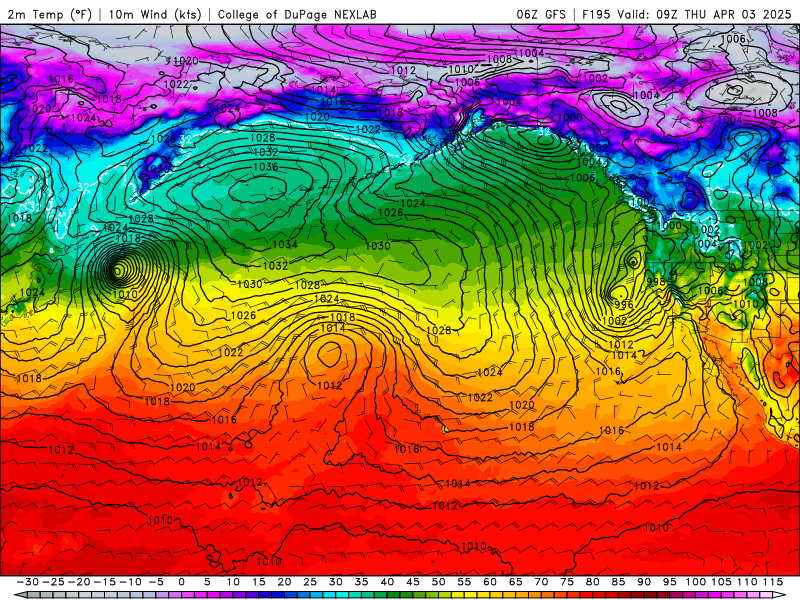
Task: Click the "F195" forecast hour text
Action: pos(596,14)
